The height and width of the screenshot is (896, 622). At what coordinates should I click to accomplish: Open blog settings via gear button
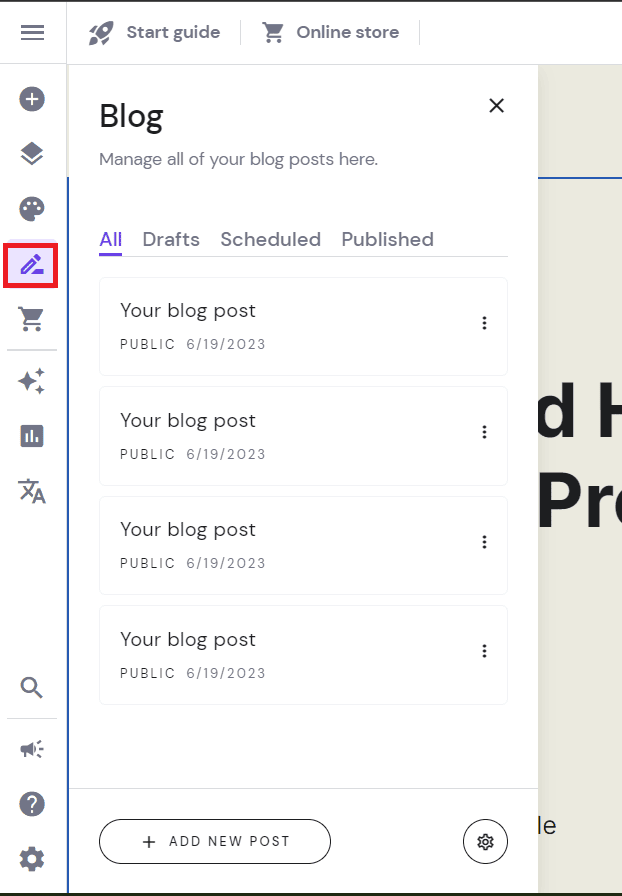coord(485,841)
